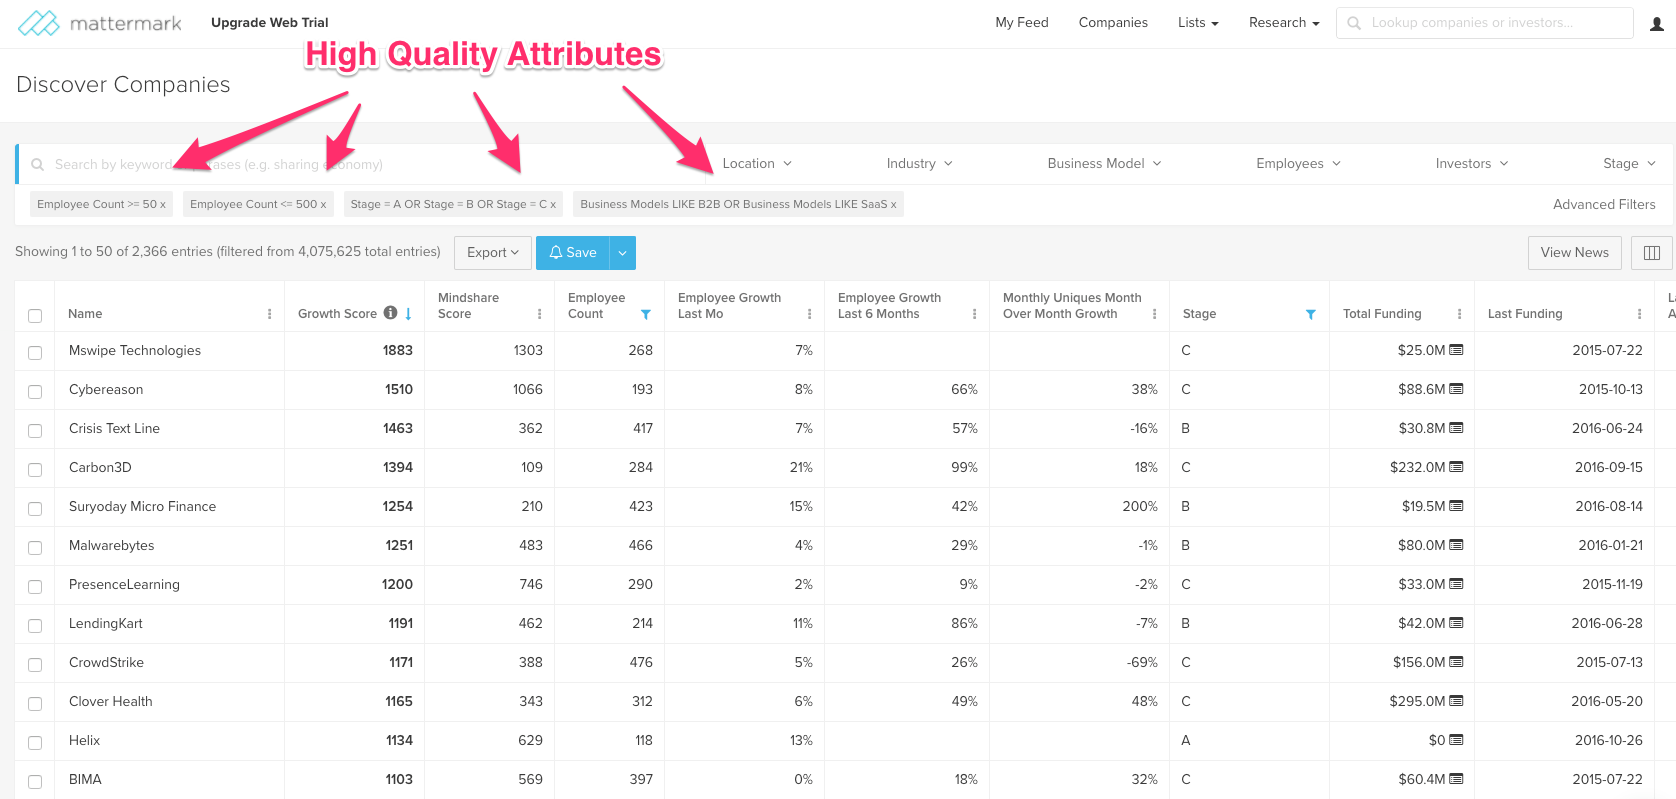
Task: Click funding details icon for Helix
Action: pos(1456,740)
